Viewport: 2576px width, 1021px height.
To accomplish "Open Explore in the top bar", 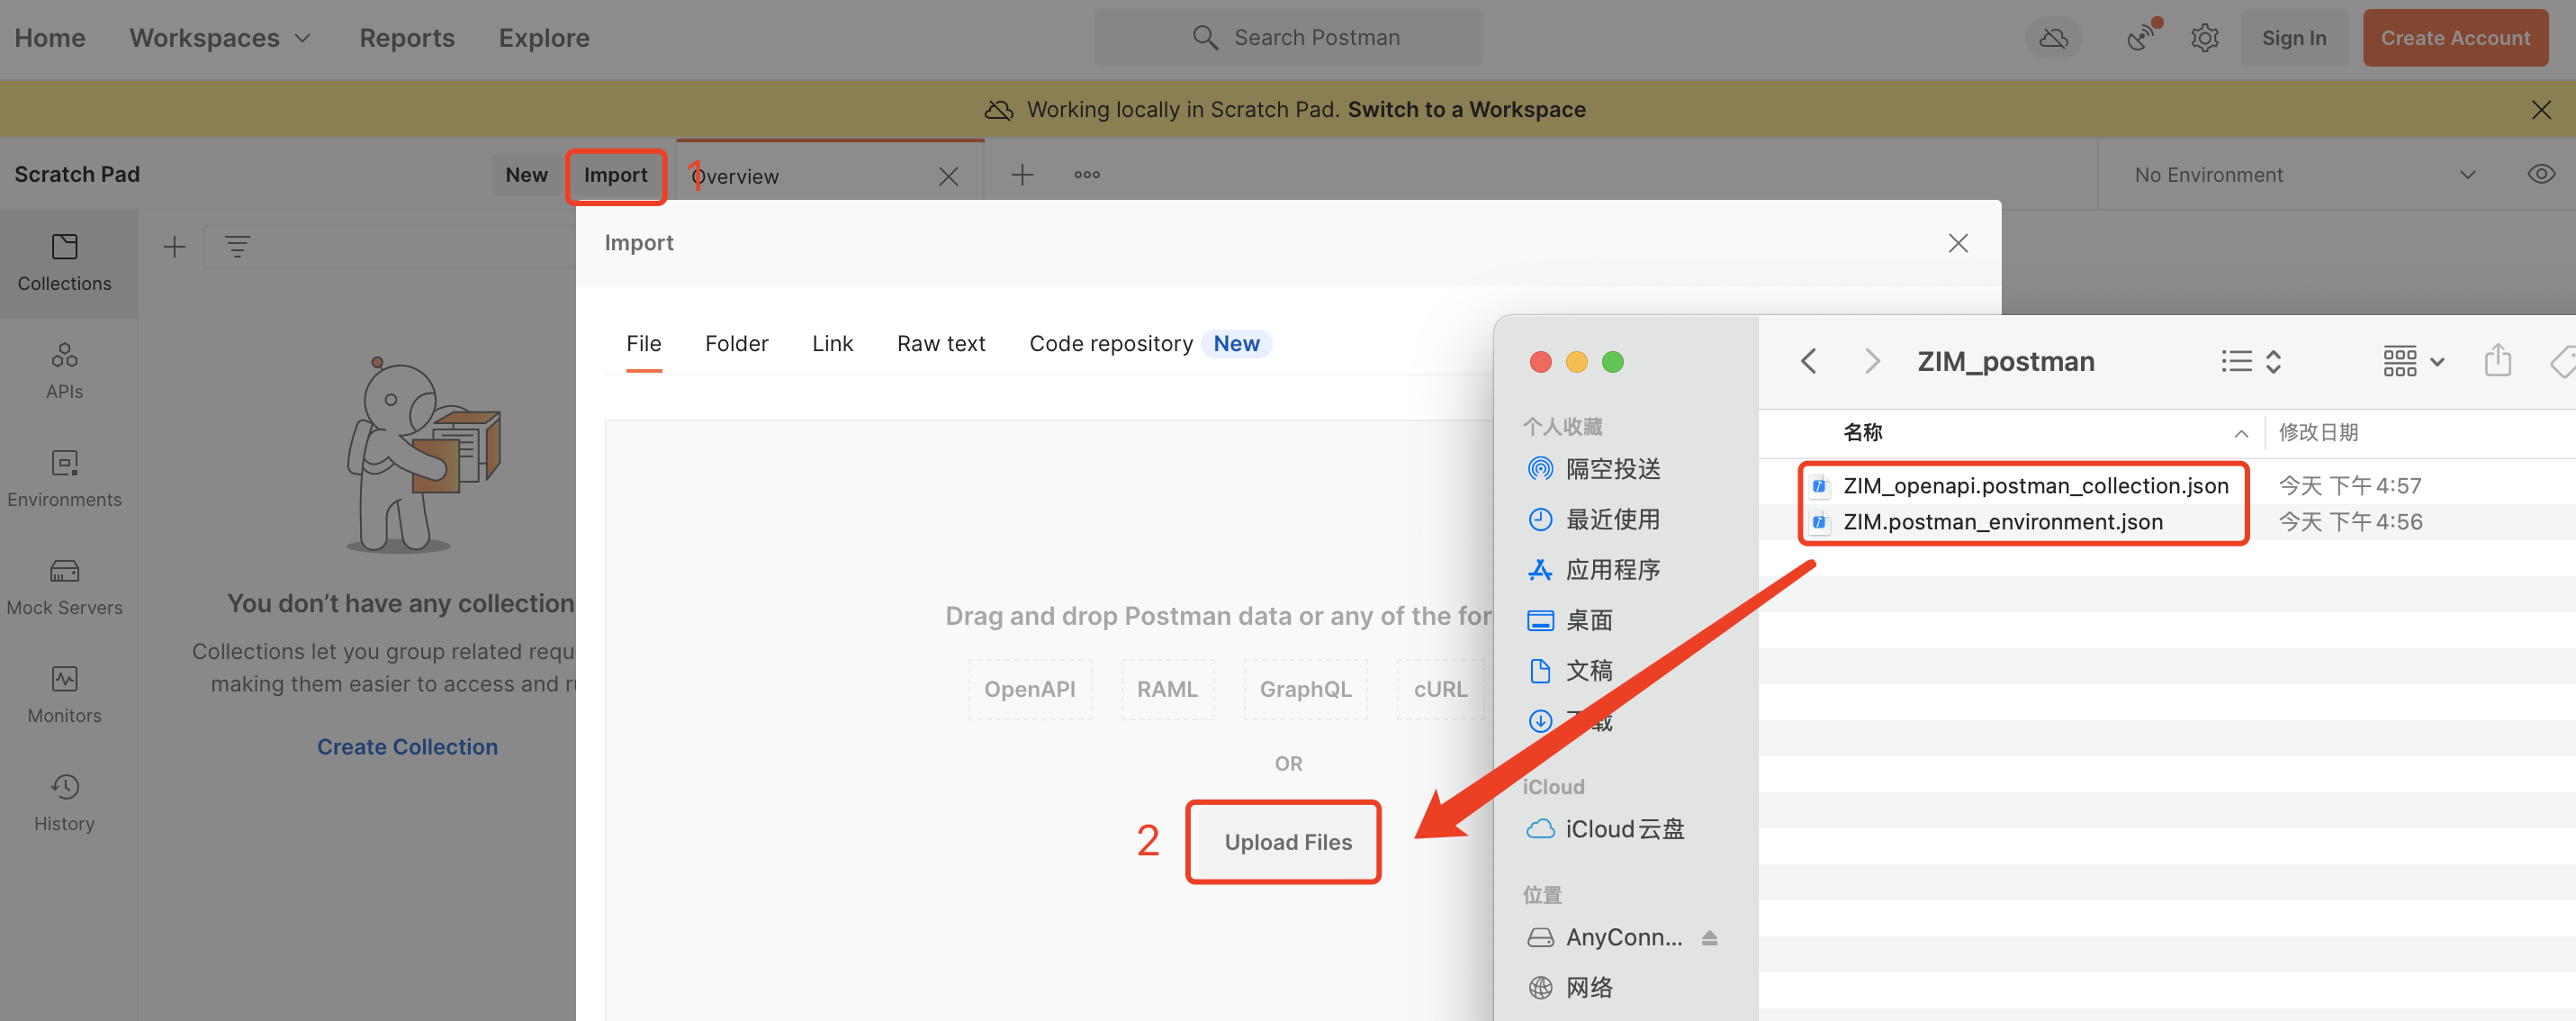I will [544, 38].
